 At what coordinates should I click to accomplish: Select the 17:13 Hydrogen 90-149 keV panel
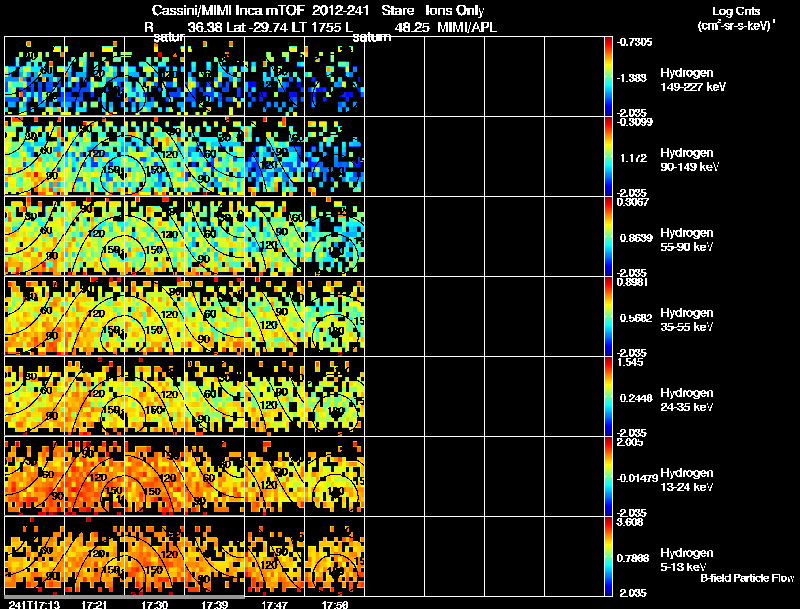tap(34, 156)
